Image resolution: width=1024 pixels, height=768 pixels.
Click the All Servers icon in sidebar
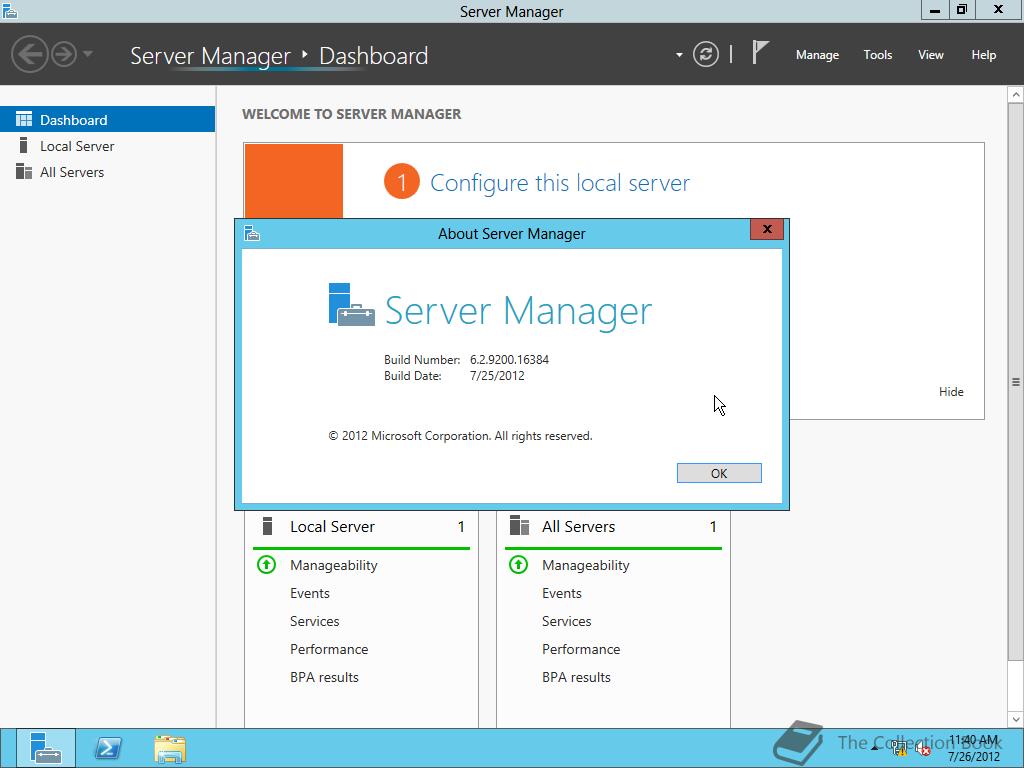point(24,171)
